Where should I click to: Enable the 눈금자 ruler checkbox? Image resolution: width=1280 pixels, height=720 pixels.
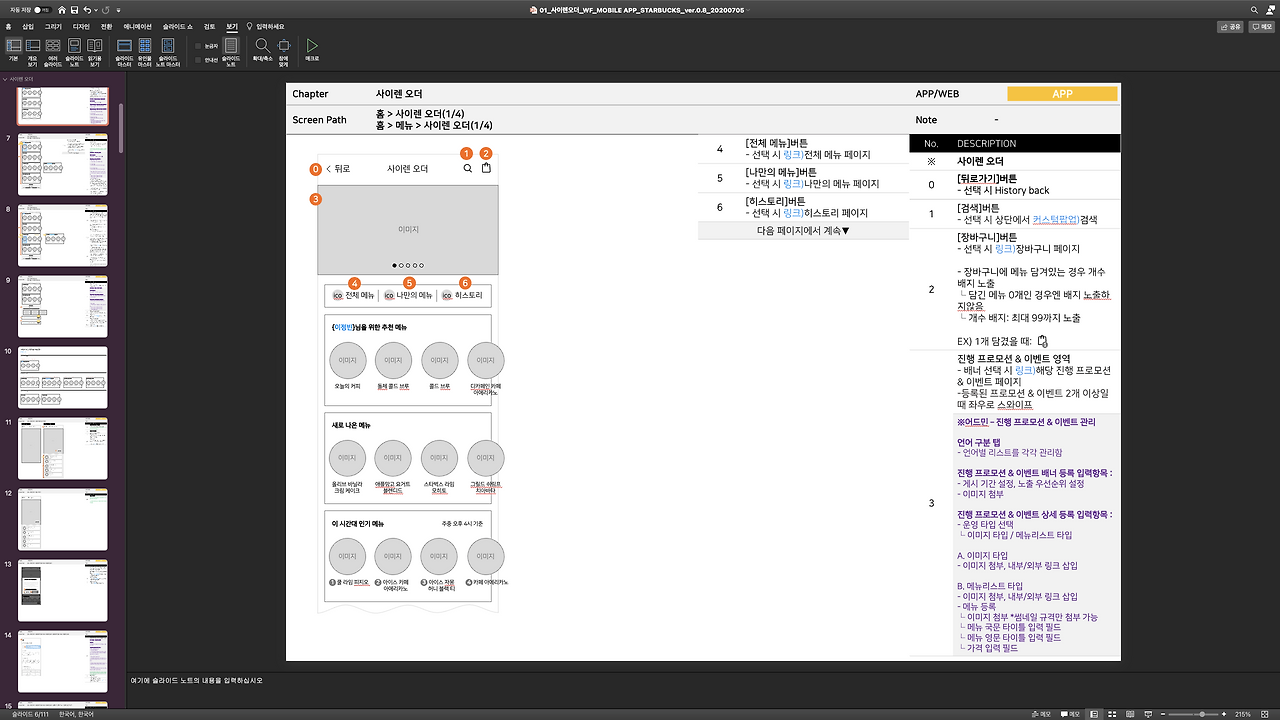[x=198, y=46]
